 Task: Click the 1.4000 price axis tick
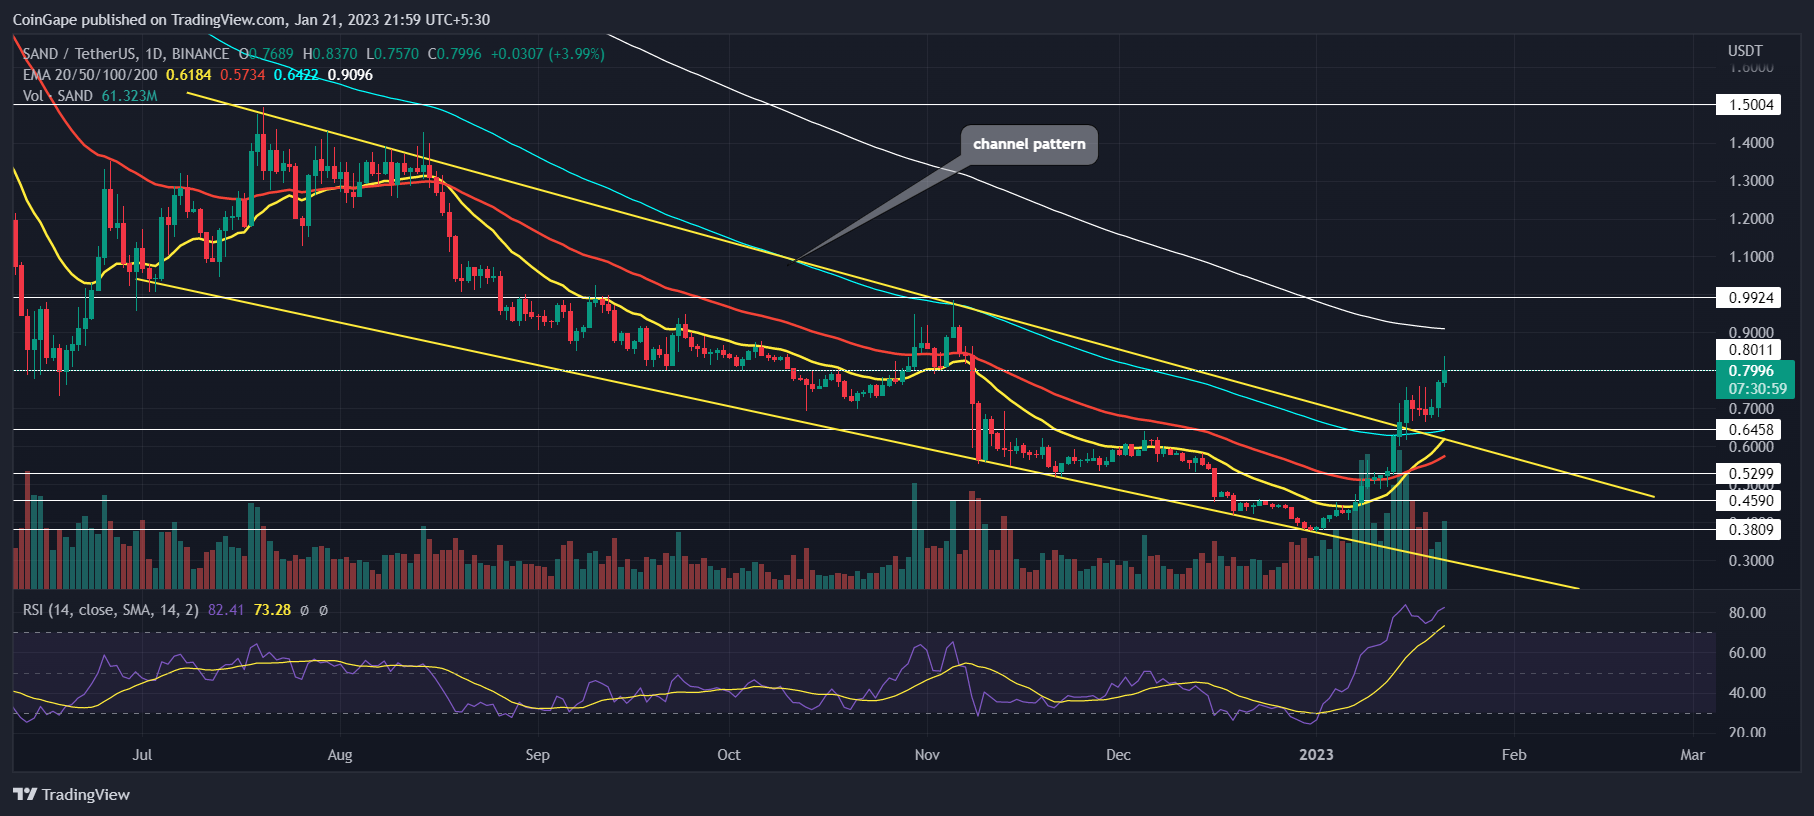coord(1751,143)
